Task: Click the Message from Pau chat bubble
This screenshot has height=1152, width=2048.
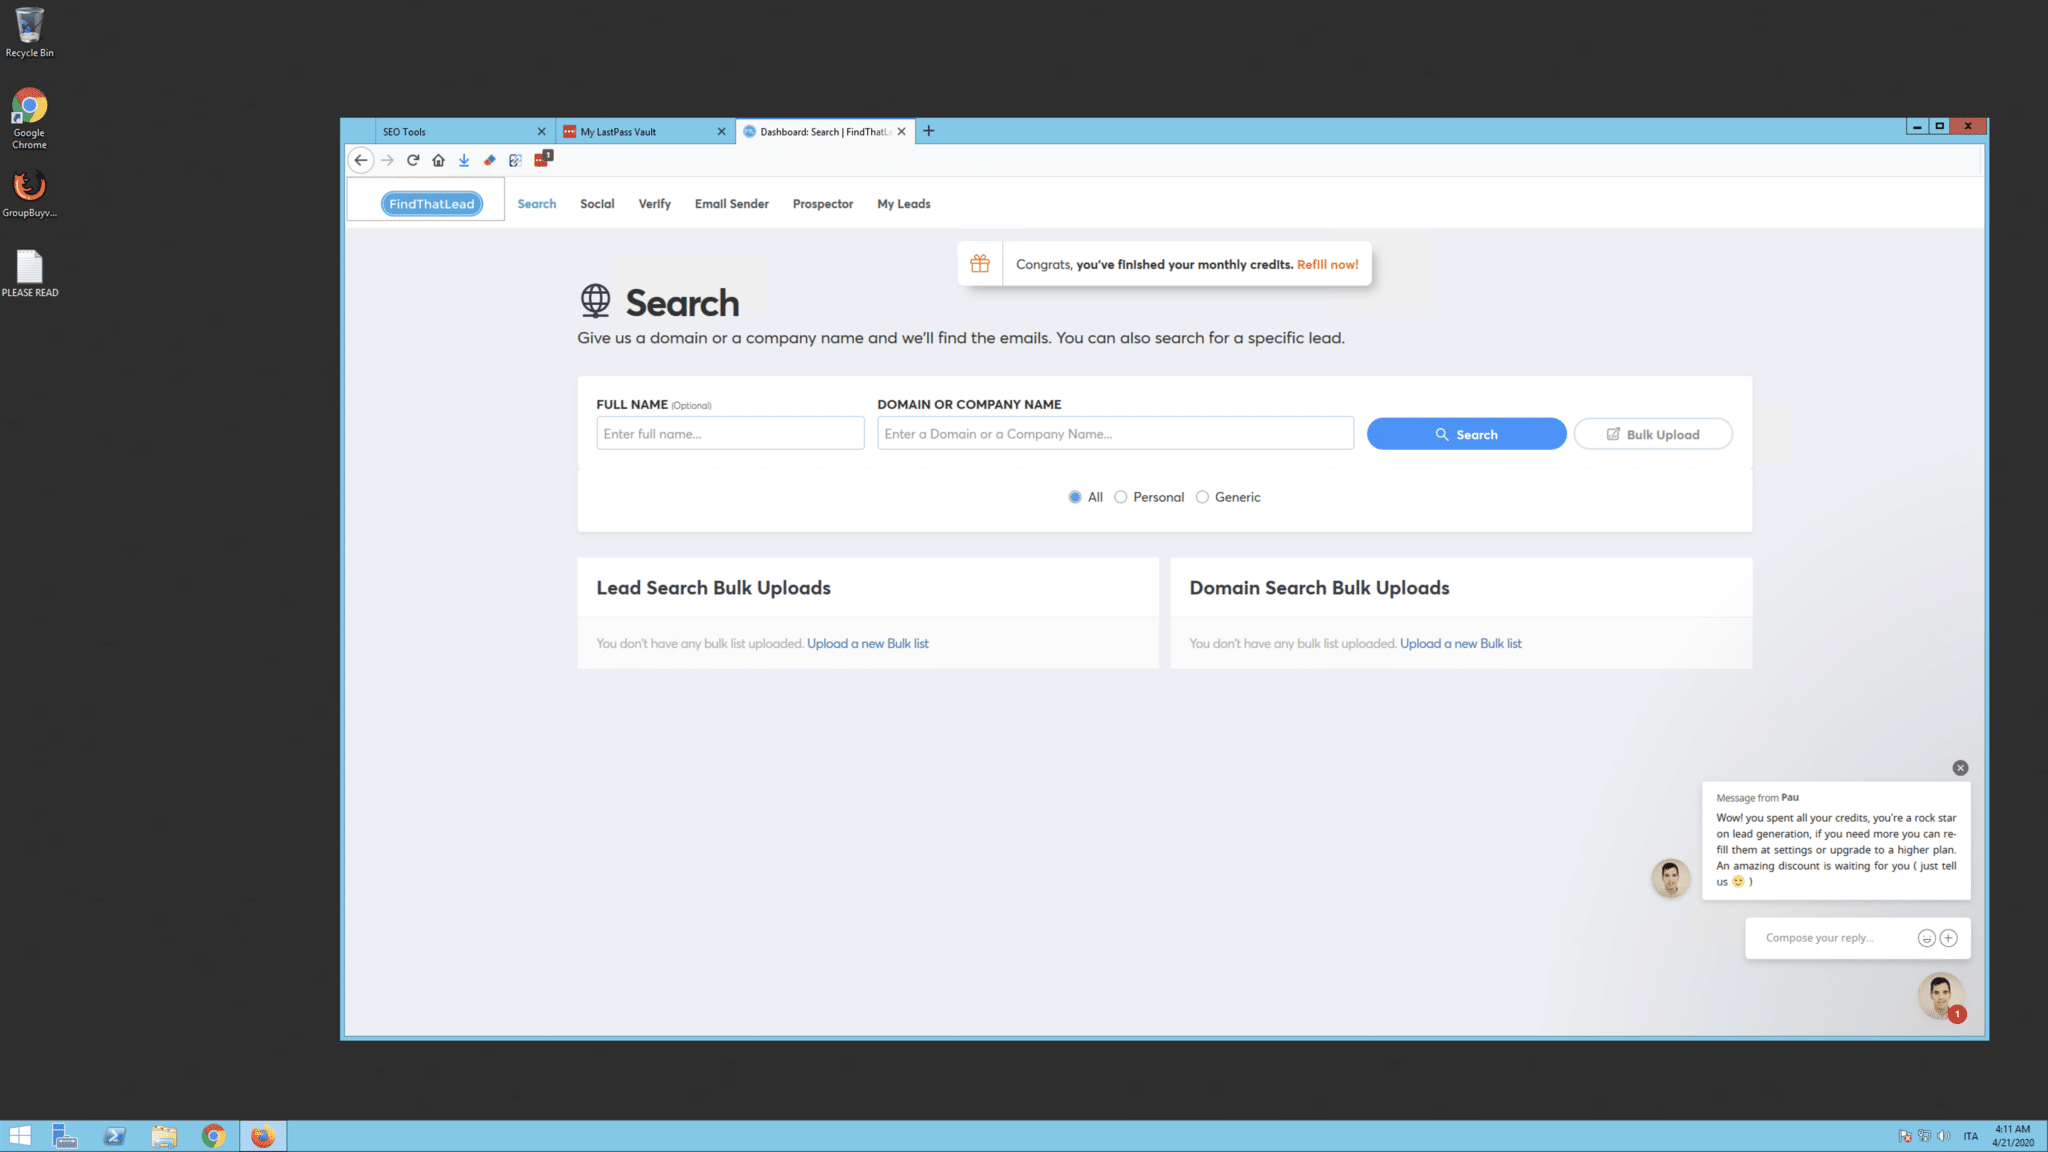Action: pos(1836,840)
